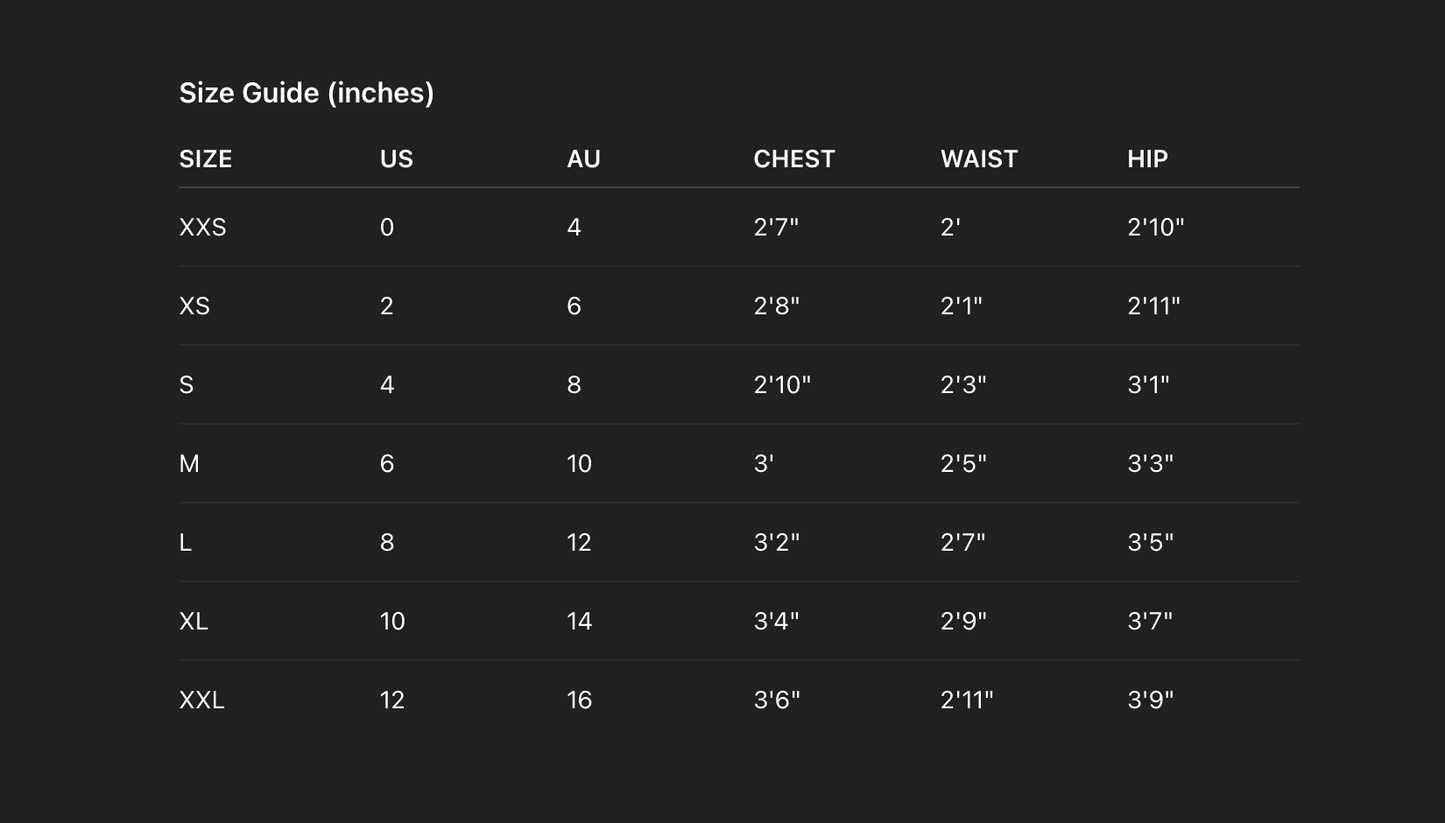Screen dimensions: 1445x823
Task: Click the WAIST column header
Action: pyautogui.click(x=979, y=159)
